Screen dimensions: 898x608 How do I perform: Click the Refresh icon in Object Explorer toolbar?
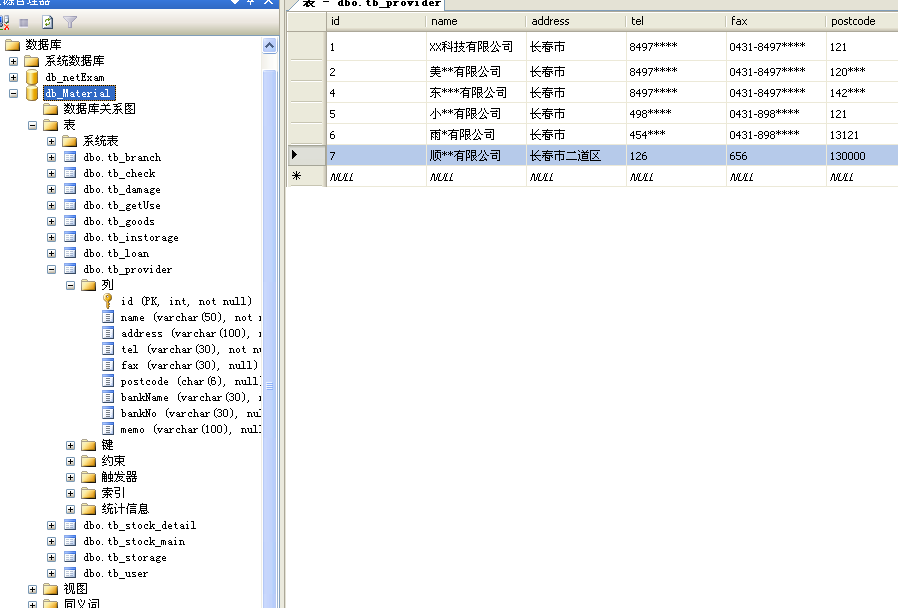(47, 23)
